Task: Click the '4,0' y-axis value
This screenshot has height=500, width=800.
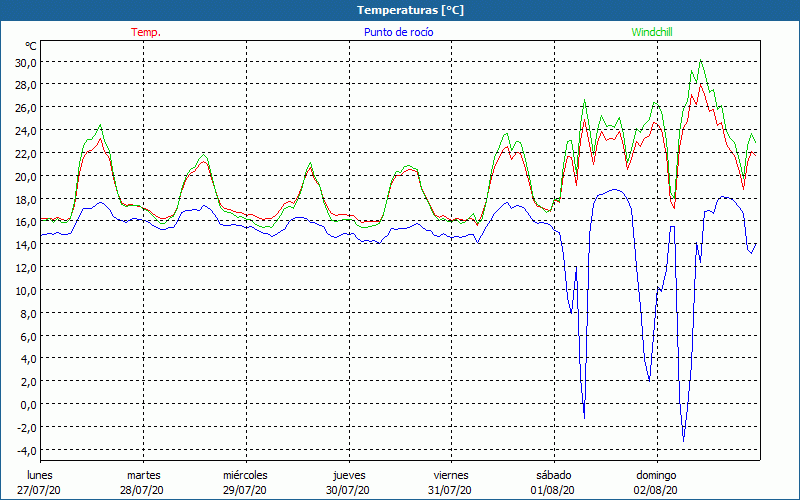Action: (x=28, y=359)
